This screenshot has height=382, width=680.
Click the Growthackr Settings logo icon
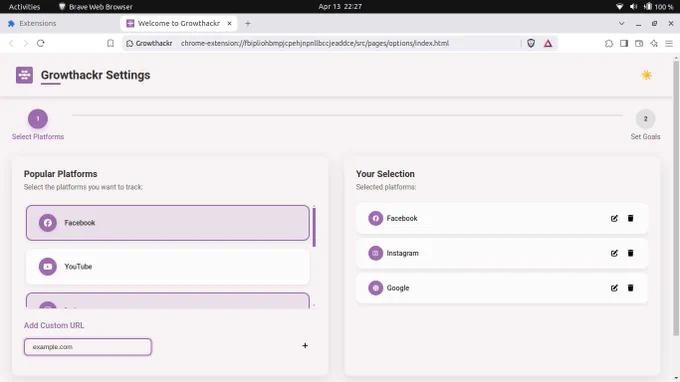coord(24,75)
